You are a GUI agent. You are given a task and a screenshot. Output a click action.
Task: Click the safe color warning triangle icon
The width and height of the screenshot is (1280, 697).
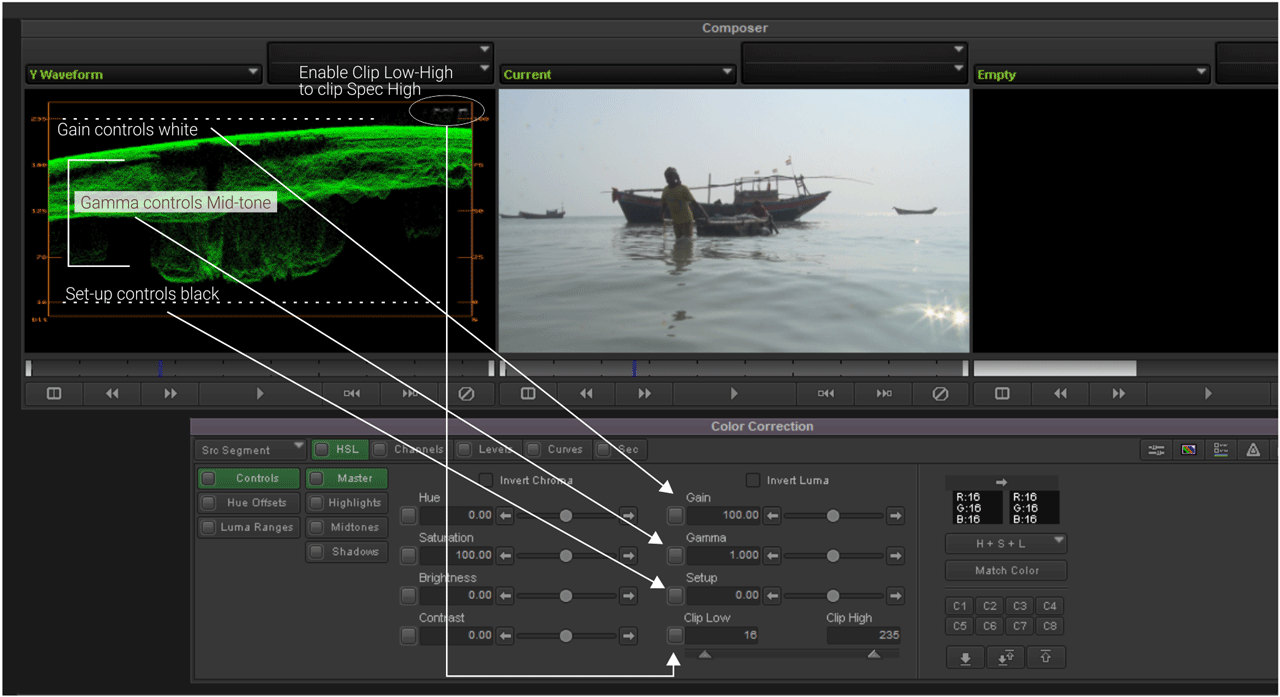pyautogui.click(x=1253, y=450)
